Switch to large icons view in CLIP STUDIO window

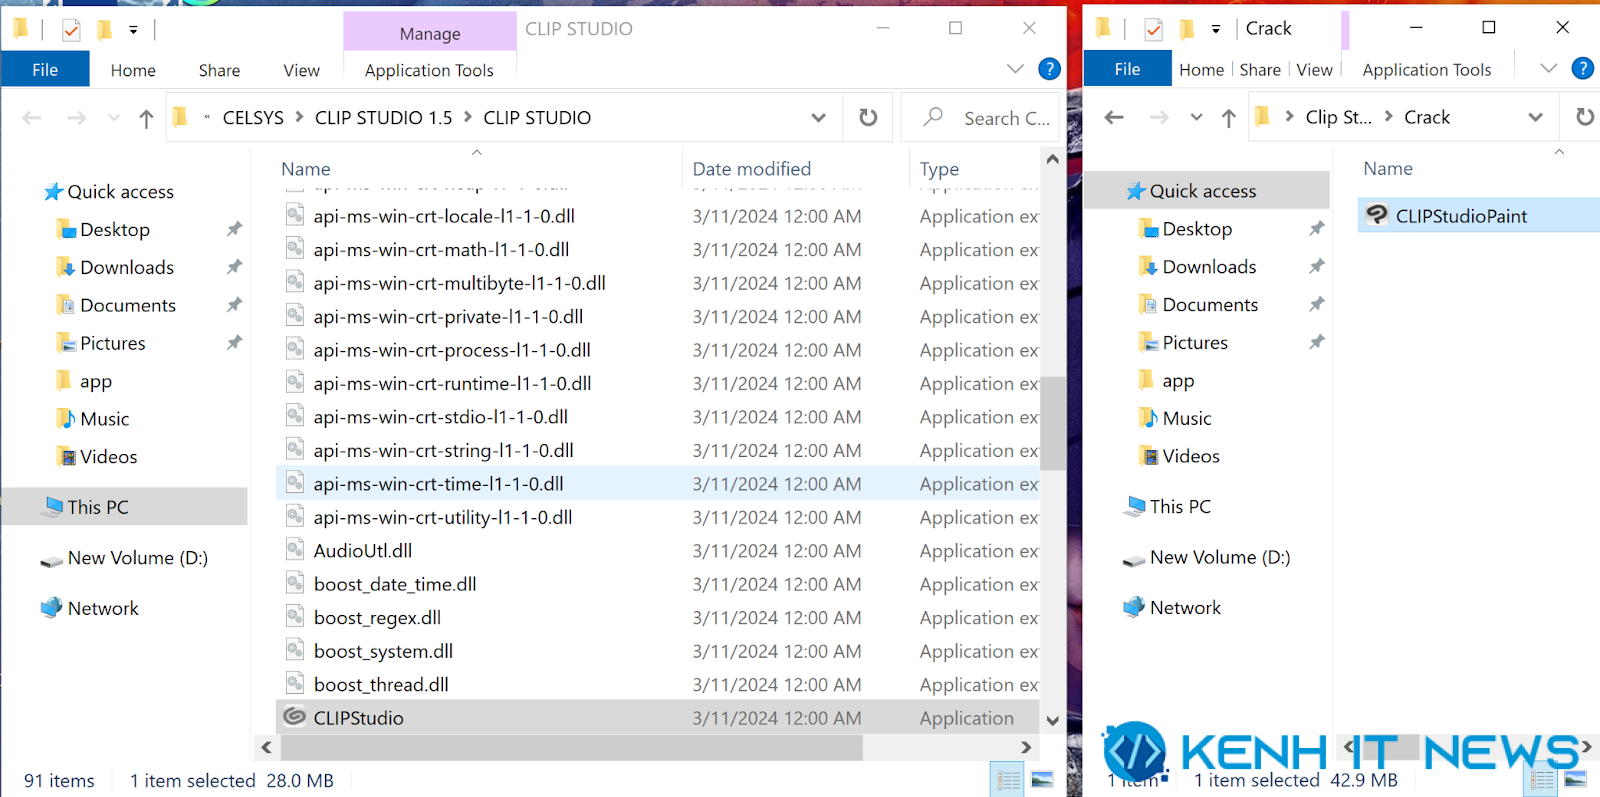click(1042, 780)
